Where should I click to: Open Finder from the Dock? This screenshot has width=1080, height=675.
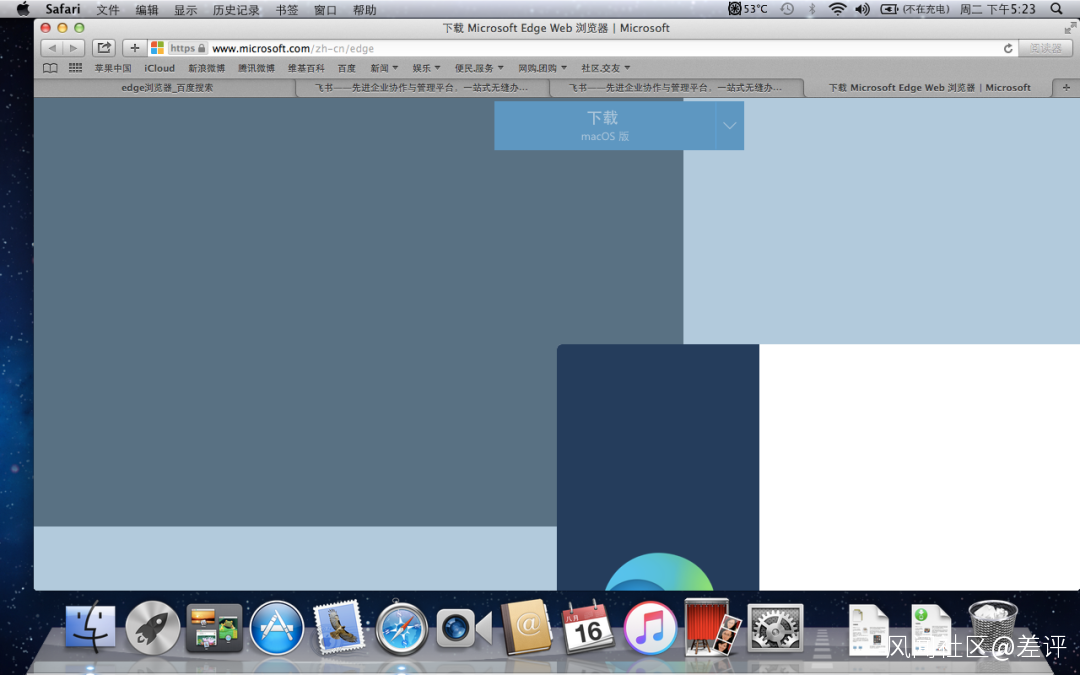(x=91, y=627)
